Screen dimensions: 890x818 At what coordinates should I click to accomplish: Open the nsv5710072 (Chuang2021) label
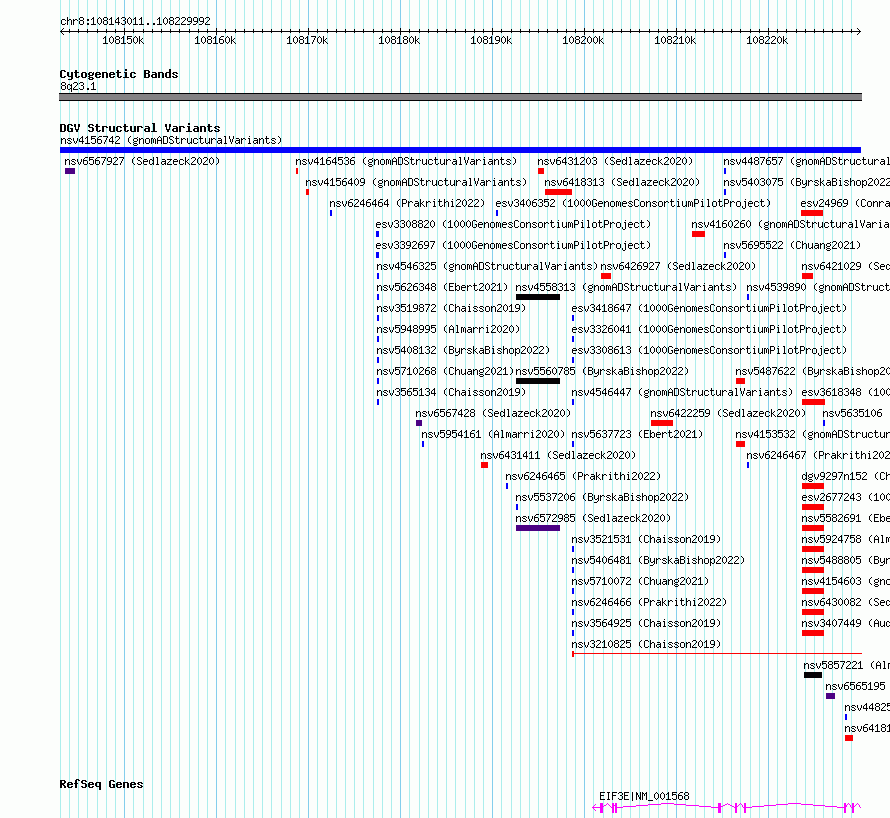(x=640, y=581)
